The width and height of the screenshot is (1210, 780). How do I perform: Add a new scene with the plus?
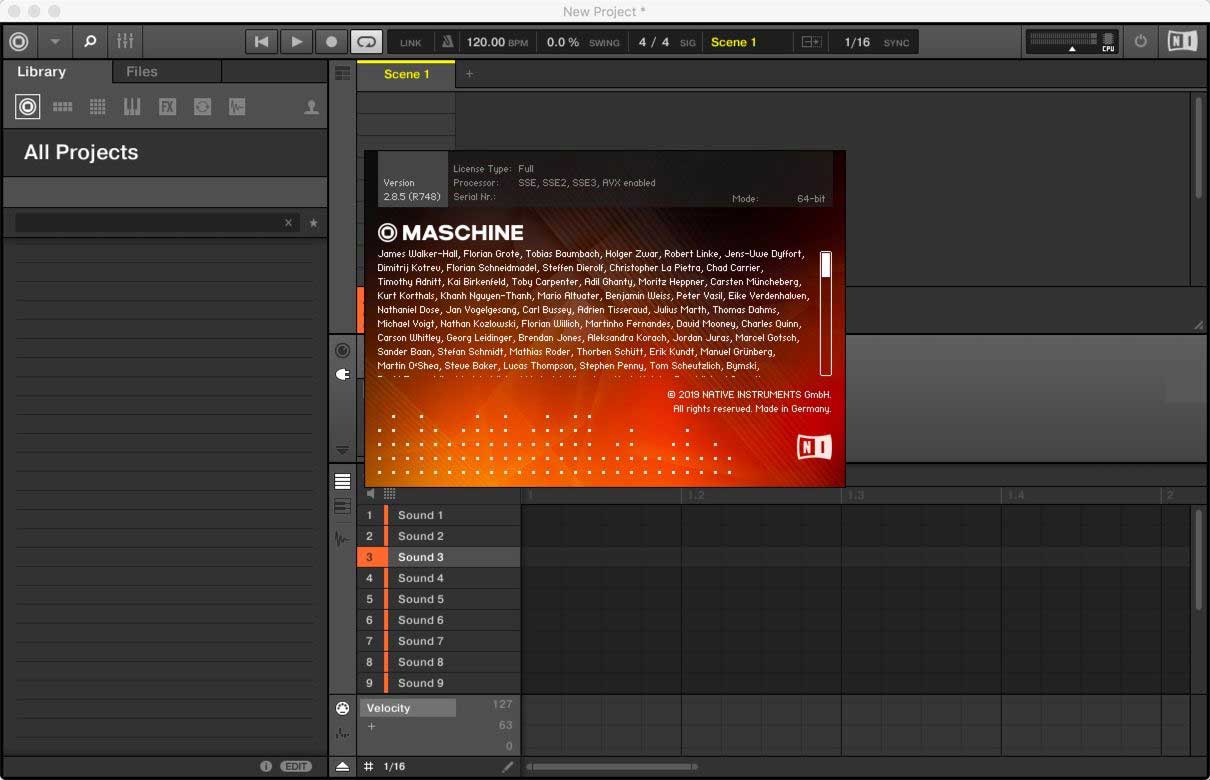coord(469,74)
